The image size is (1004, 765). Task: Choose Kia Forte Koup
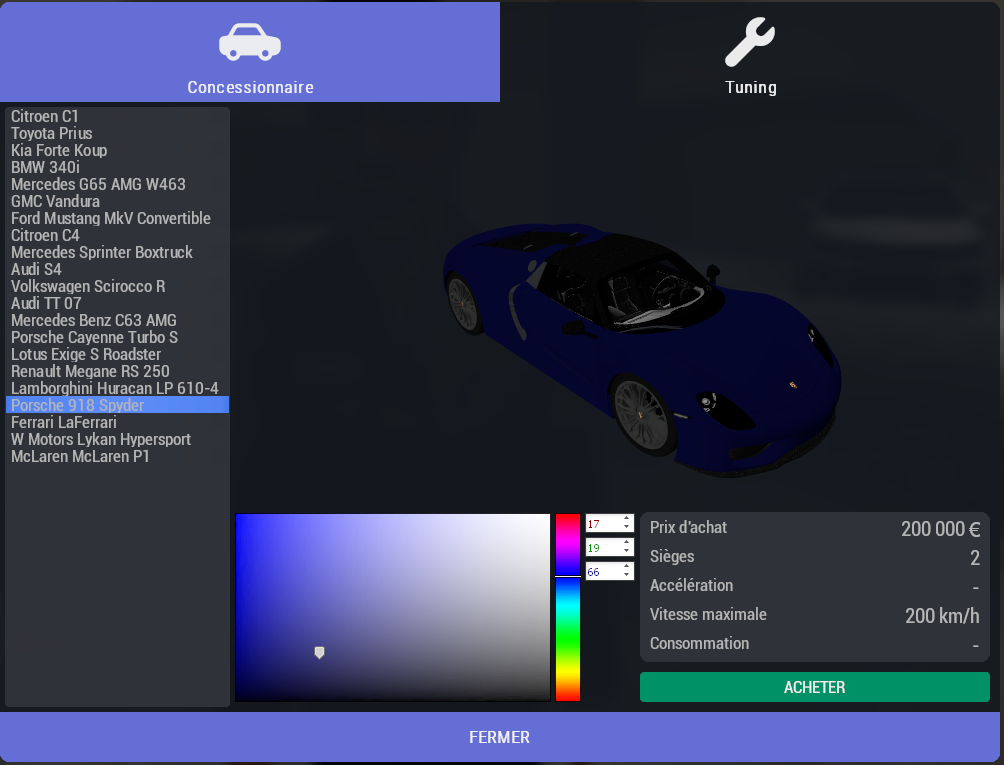click(x=117, y=150)
